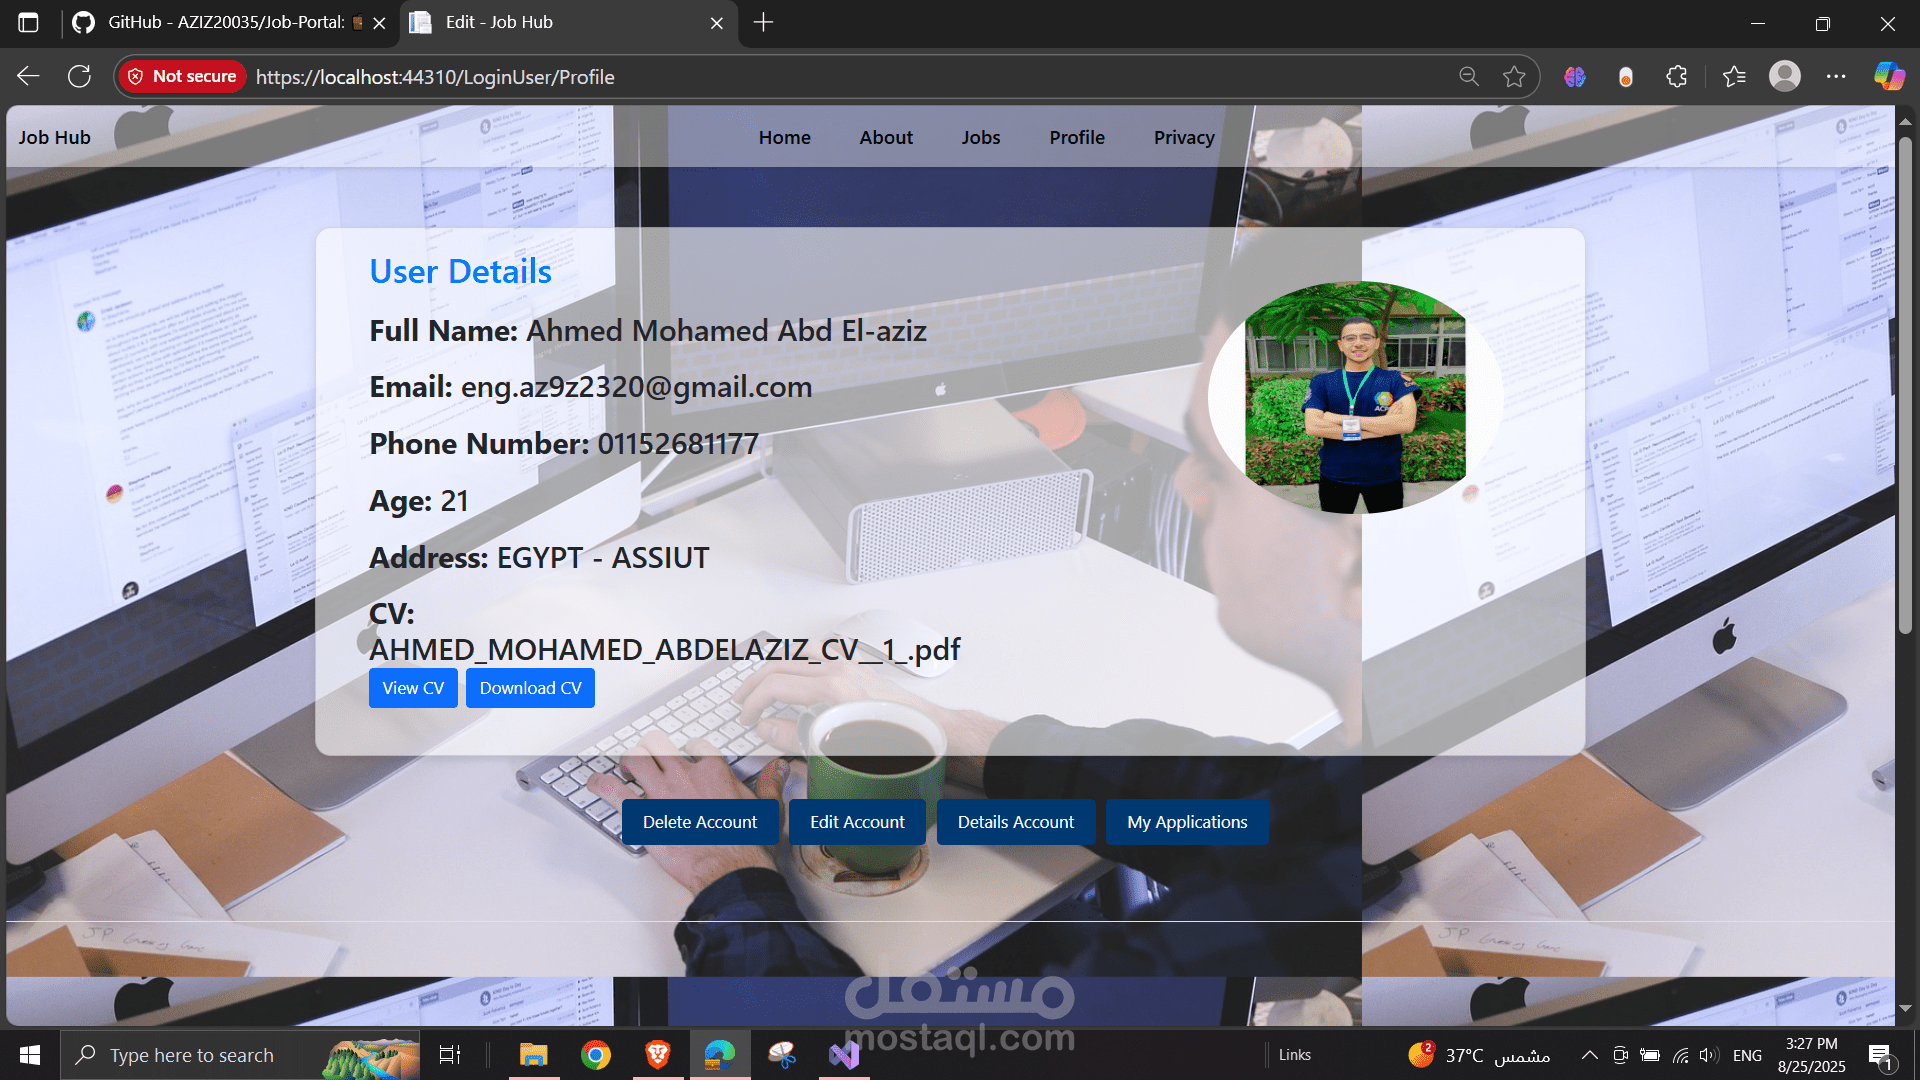
Task: Open the favorites list icon
Action: pos(1734,77)
